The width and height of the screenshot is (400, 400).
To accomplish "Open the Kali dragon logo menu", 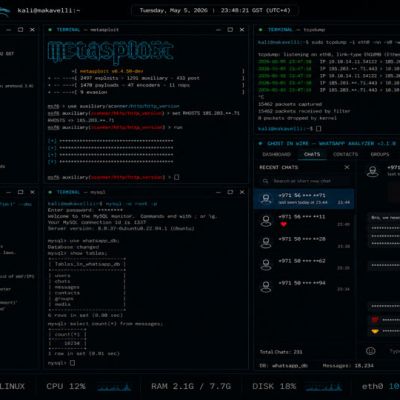I will (5, 11).
